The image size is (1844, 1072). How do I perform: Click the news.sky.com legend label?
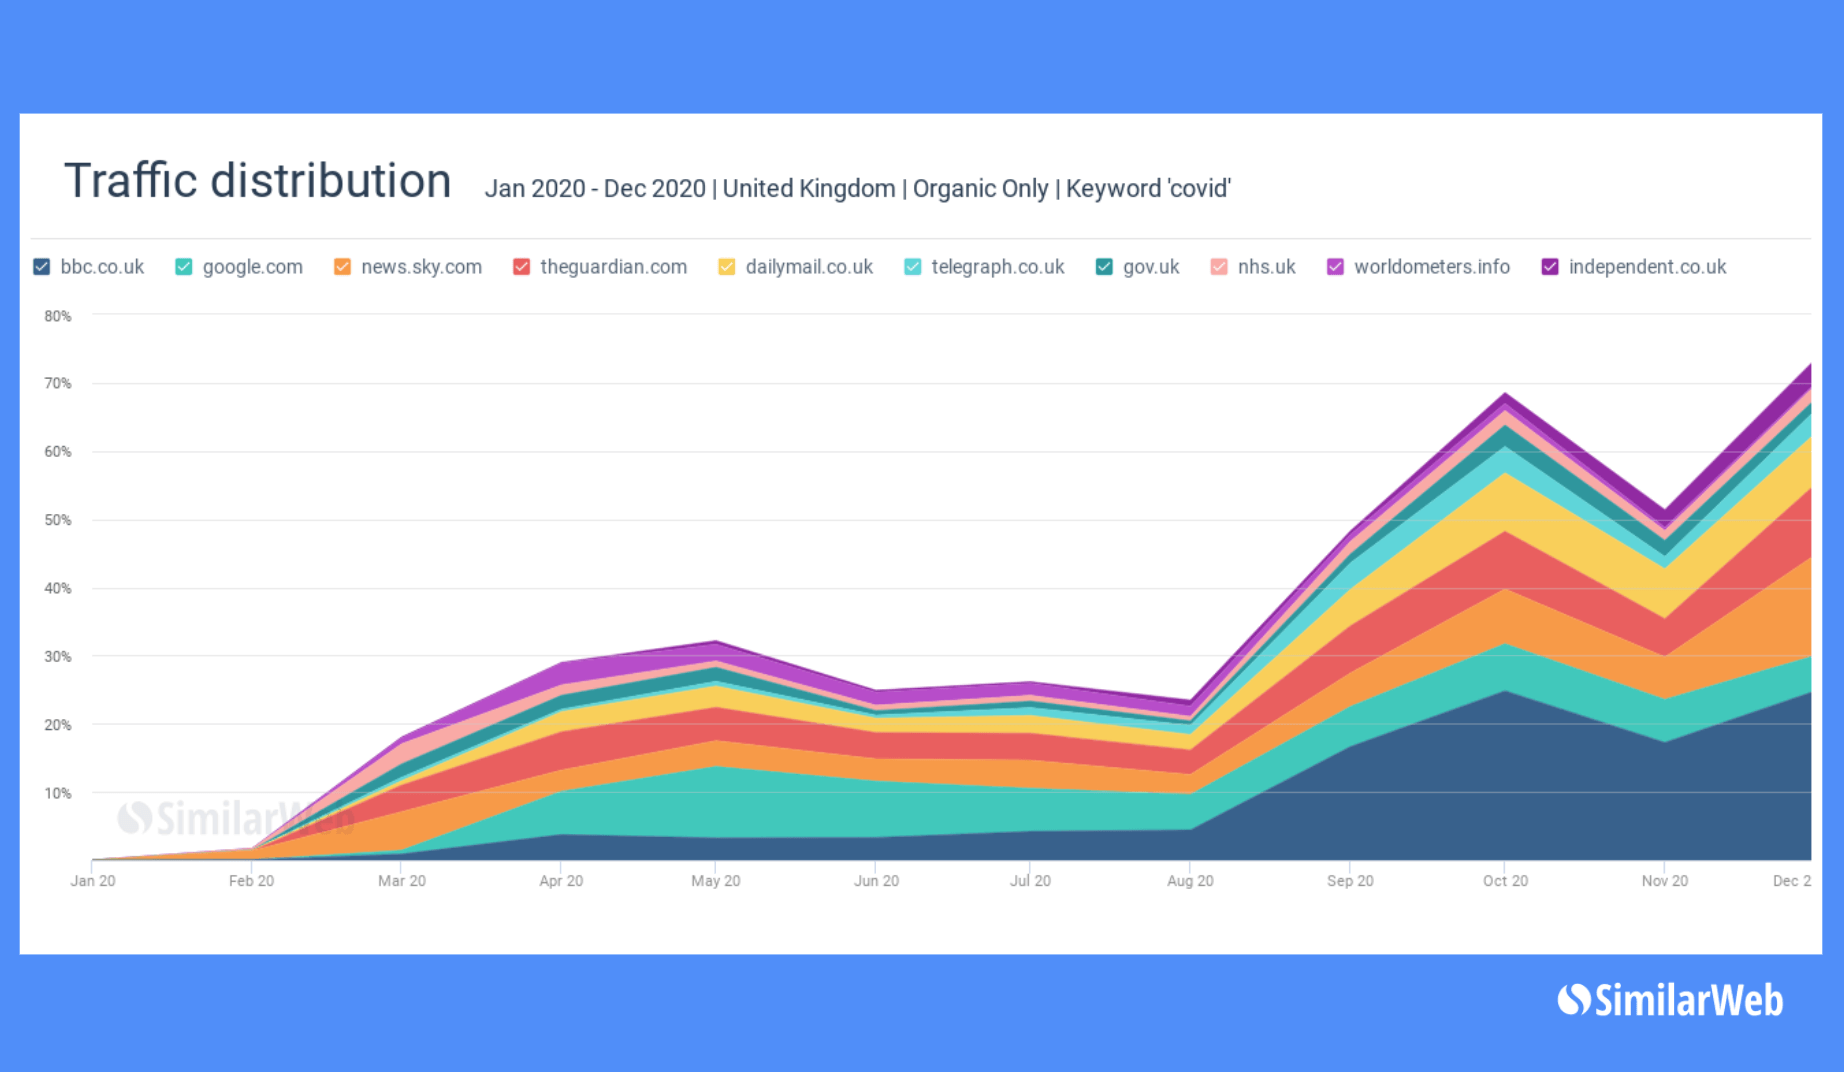(421, 267)
